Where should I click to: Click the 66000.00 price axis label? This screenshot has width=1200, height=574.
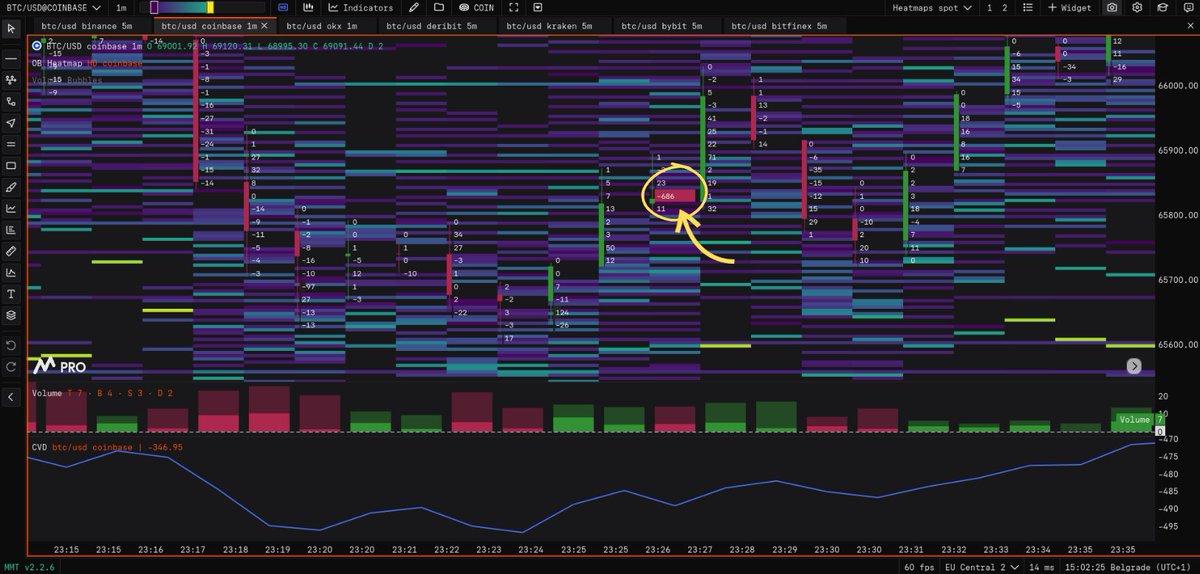pos(1176,87)
